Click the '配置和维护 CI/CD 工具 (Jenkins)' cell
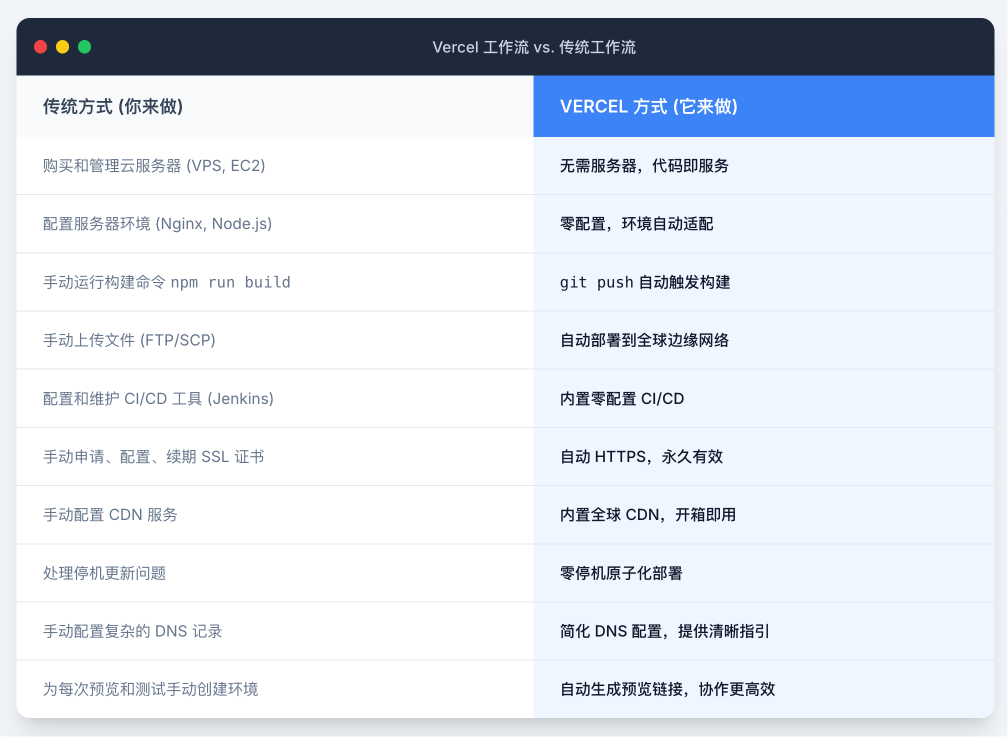Viewport: 1008px width, 737px height. click(158, 398)
